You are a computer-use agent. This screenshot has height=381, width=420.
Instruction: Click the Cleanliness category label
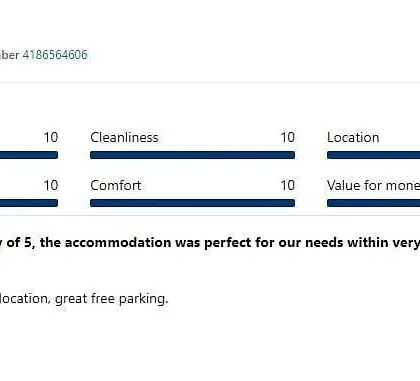[x=124, y=137]
